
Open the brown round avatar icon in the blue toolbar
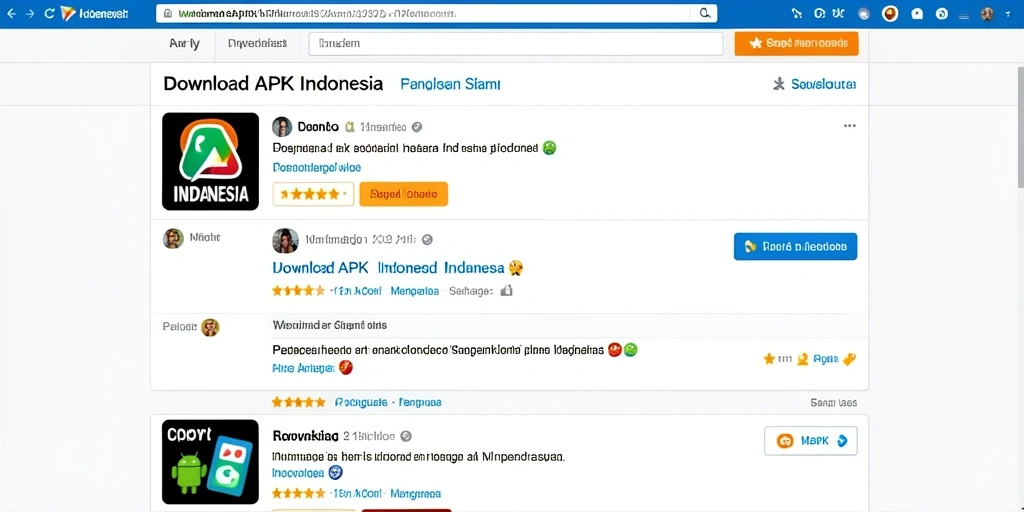890,13
